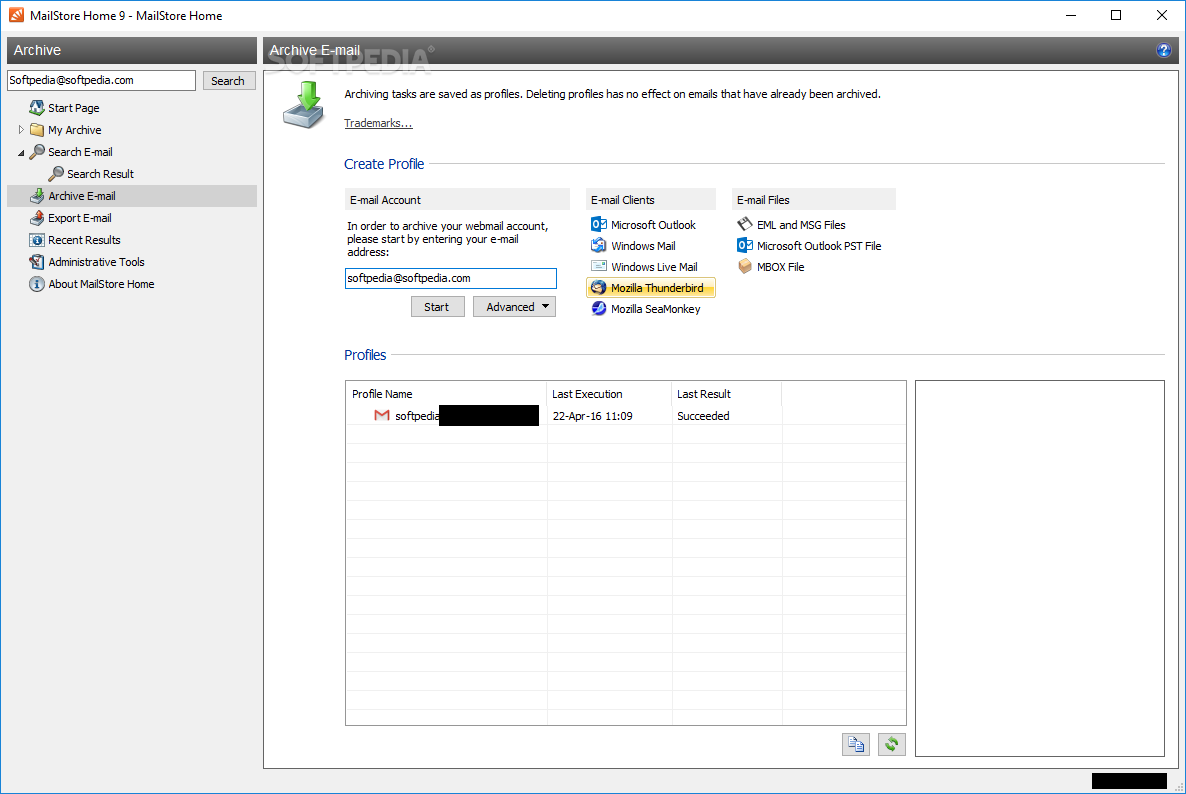
Task: Go to Export E-mail
Action: point(79,218)
